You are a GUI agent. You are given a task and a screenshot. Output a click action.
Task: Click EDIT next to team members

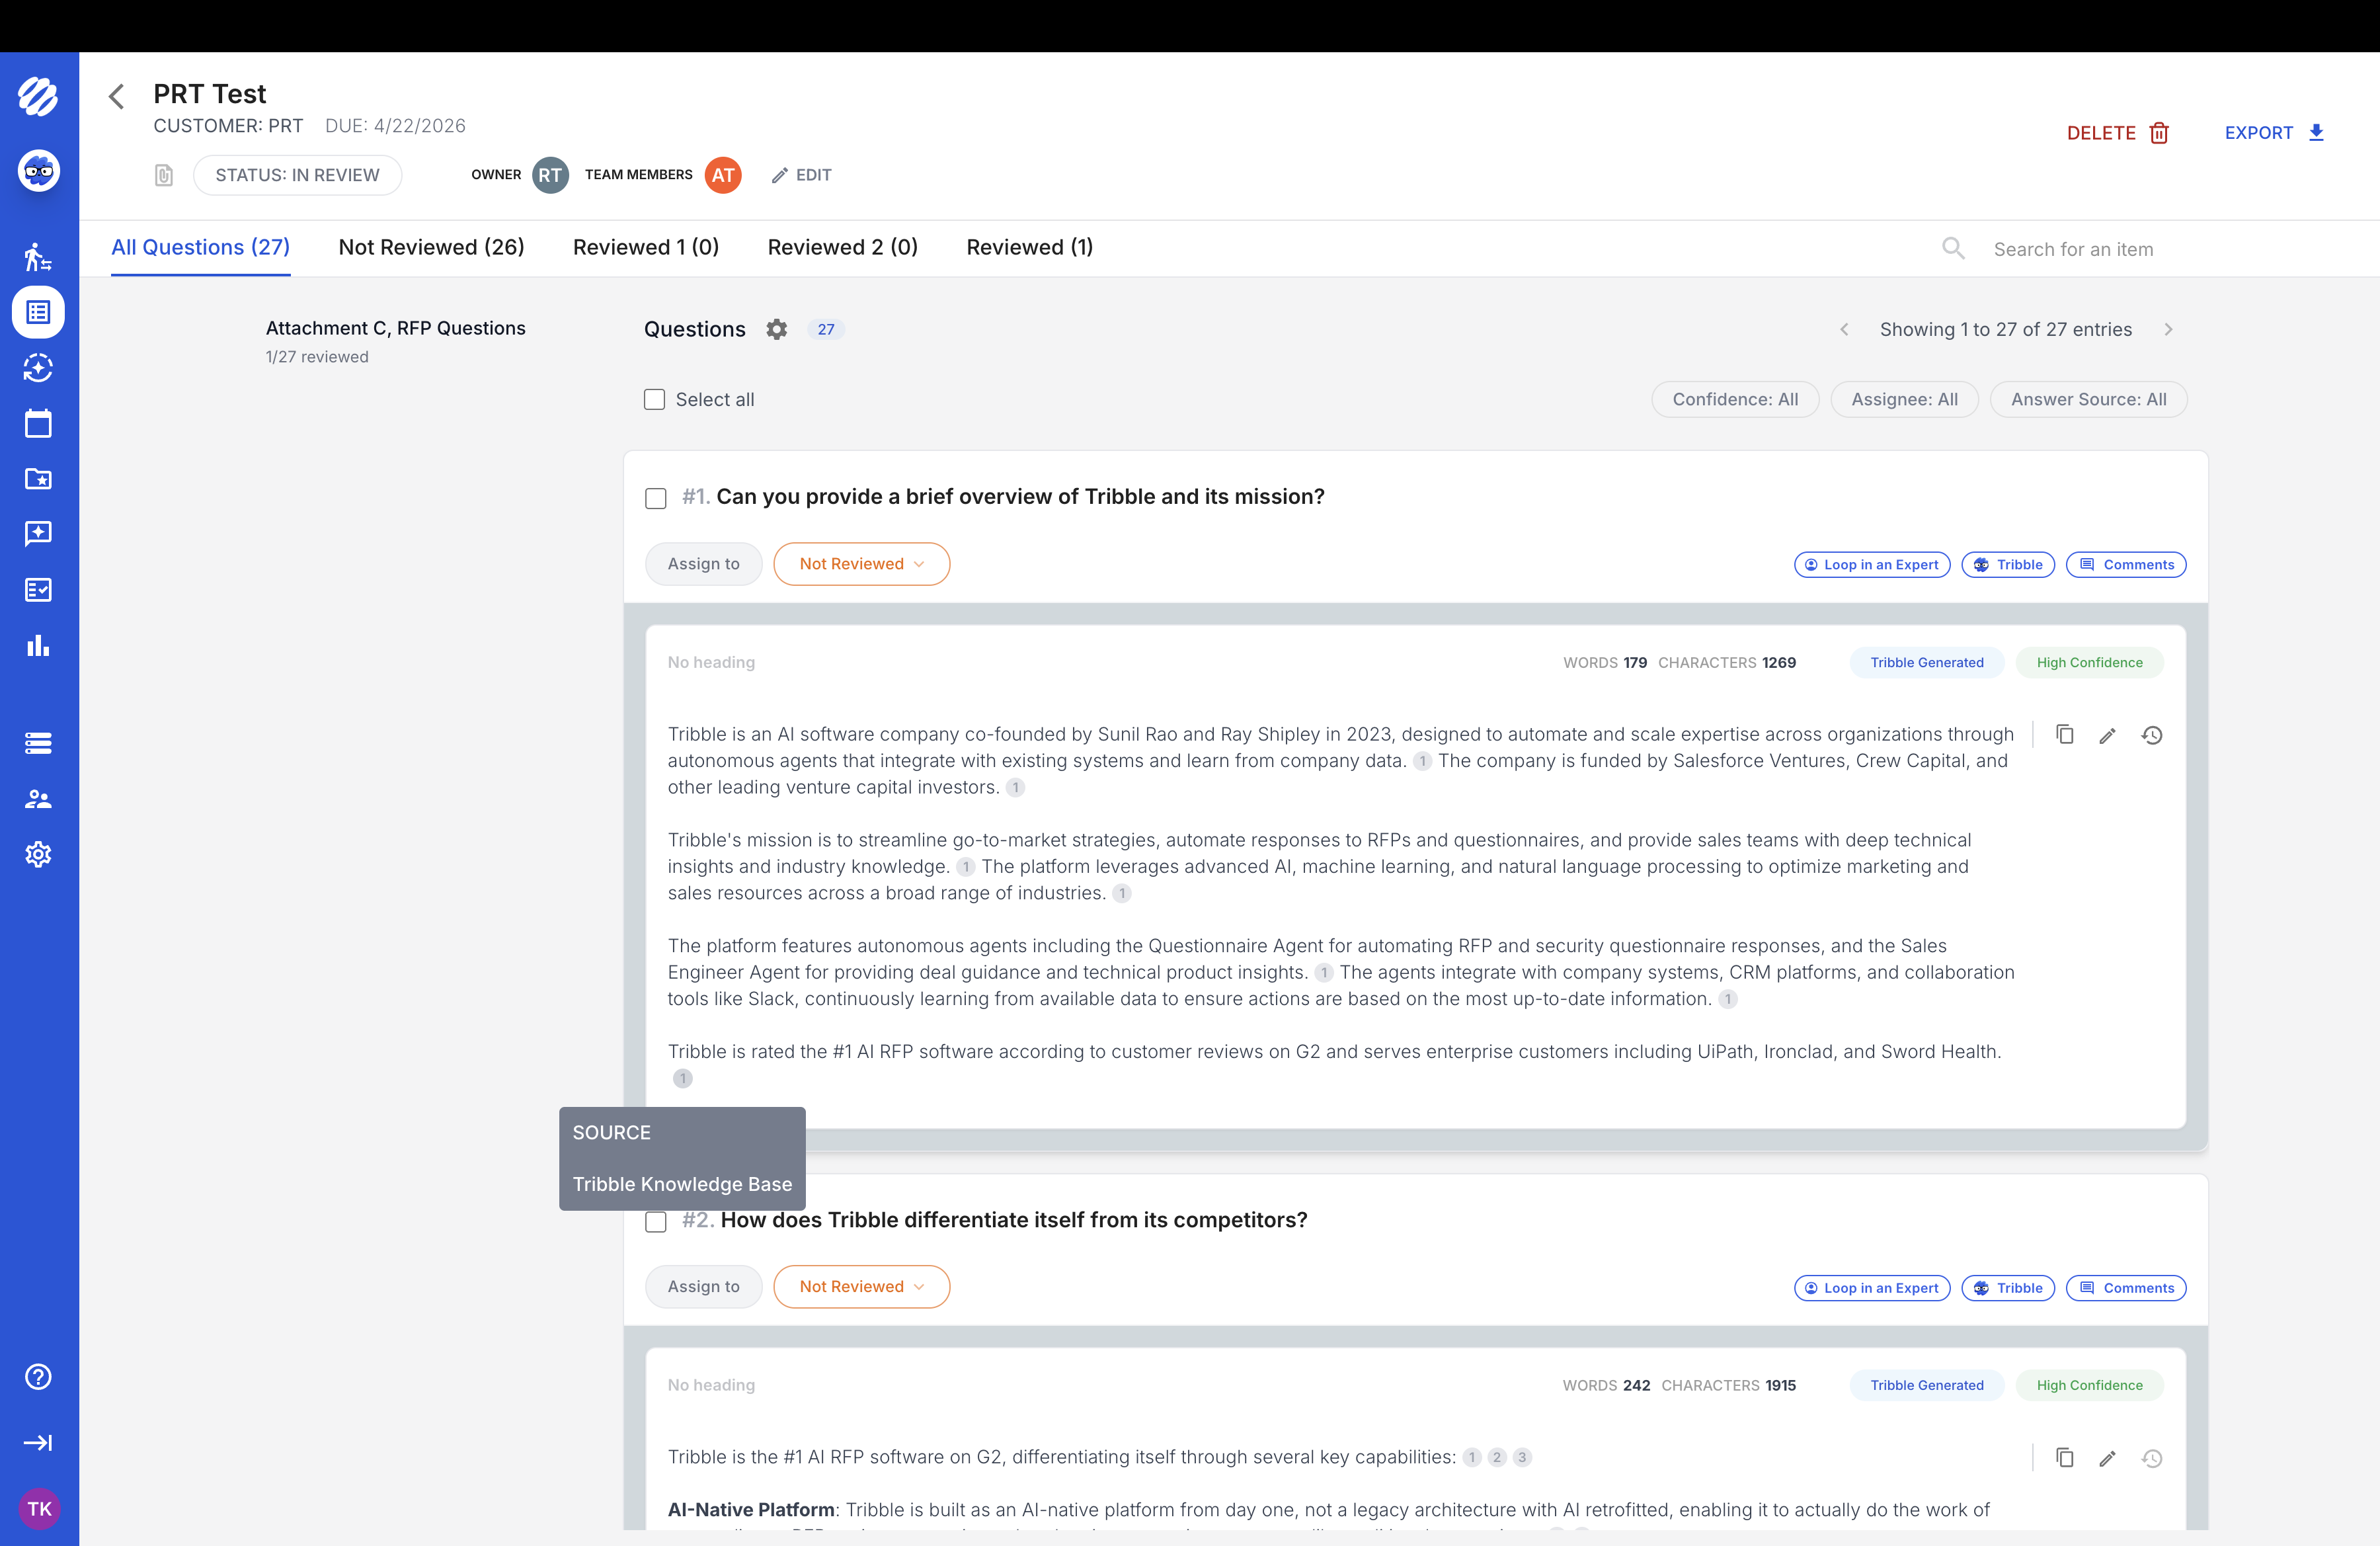(x=801, y=175)
